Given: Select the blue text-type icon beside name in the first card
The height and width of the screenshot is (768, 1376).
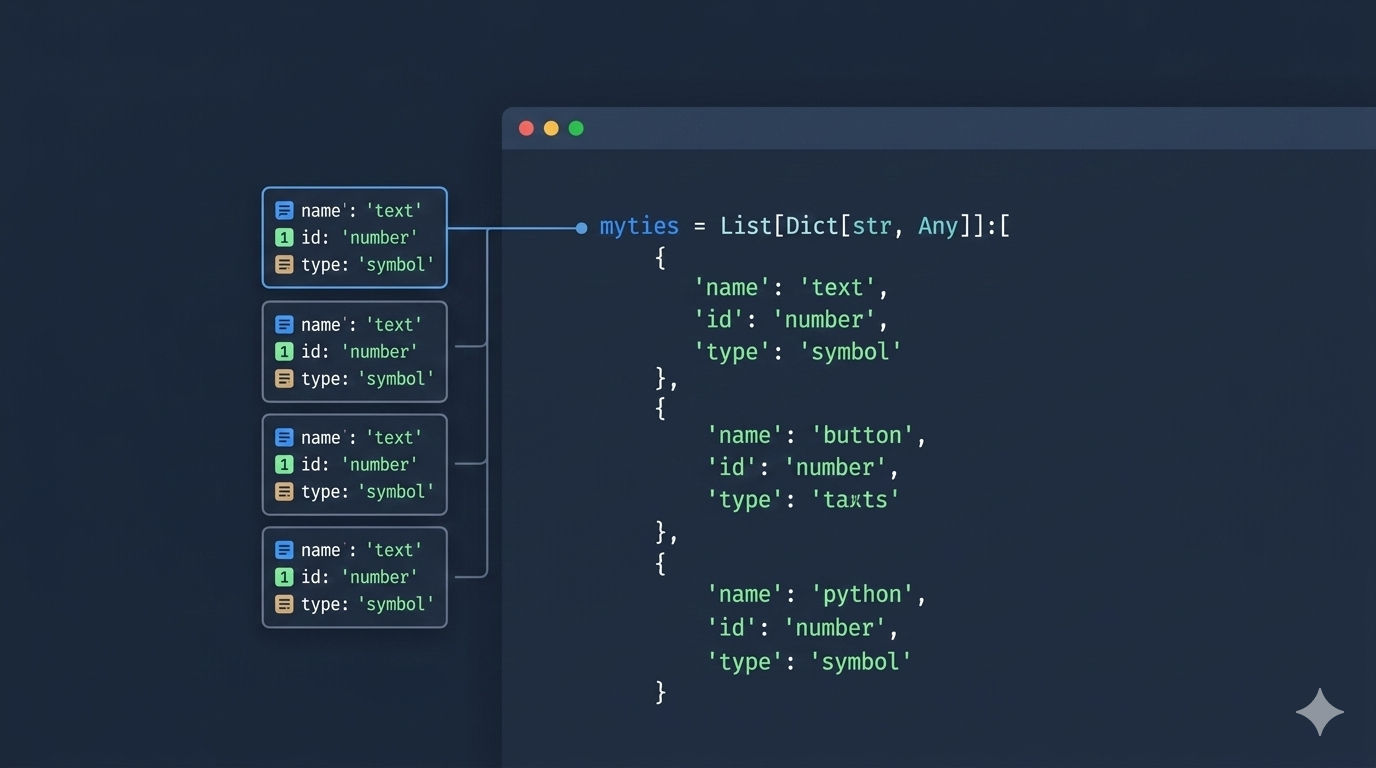Looking at the screenshot, I should 284,210.
